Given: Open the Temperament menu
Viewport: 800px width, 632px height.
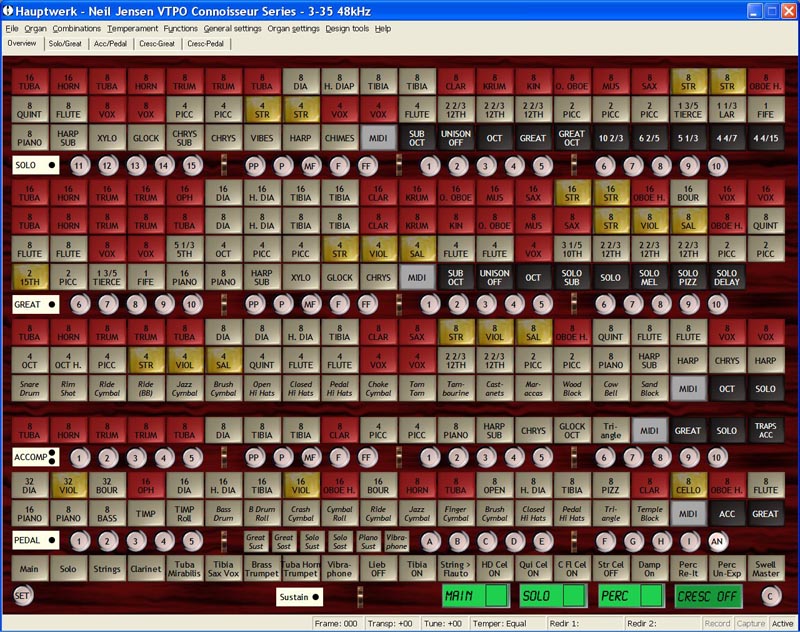Looking at the screenshot, I should point(133,29).
